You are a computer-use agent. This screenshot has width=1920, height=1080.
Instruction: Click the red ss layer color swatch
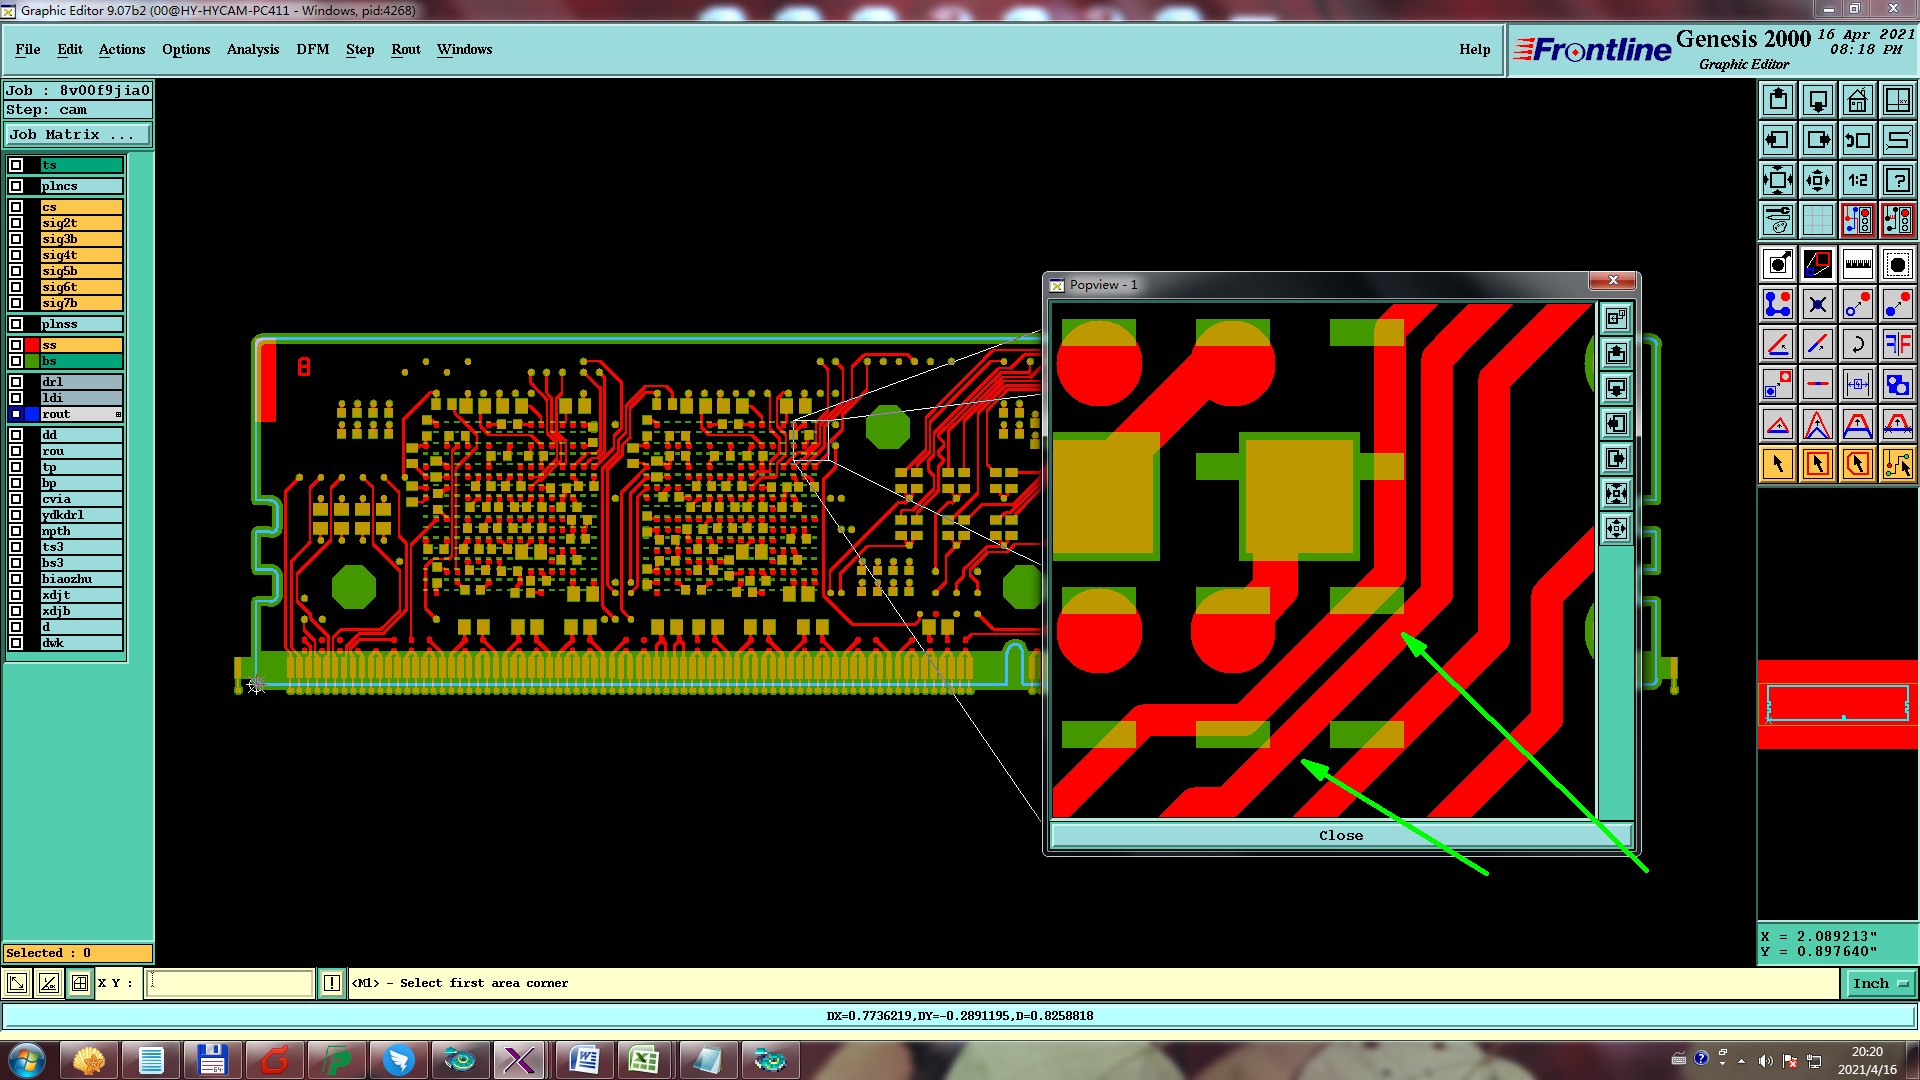click(32, 345)
